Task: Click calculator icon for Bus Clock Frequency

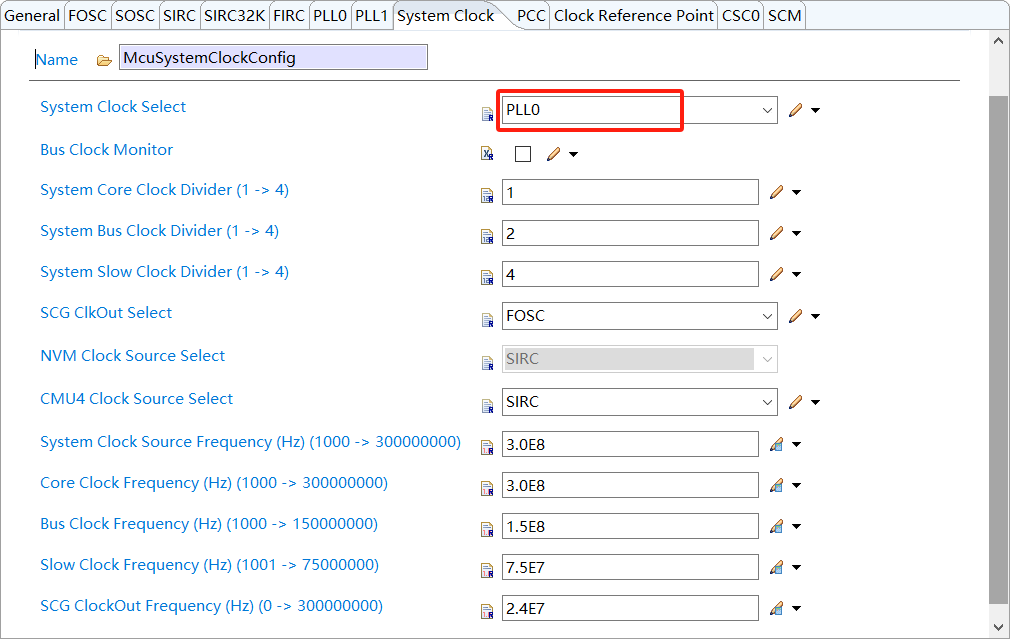Action: [x=776, y=526]
